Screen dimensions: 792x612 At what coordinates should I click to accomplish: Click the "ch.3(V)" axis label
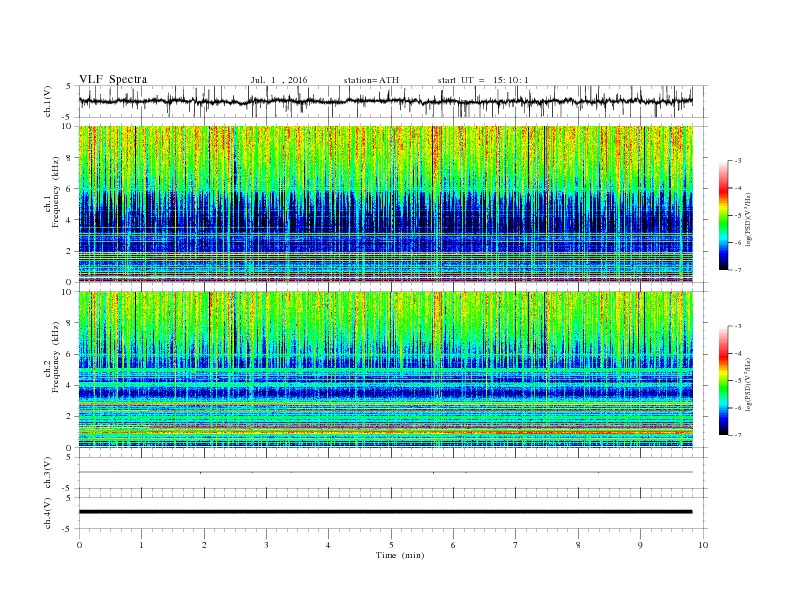(x=48, y=473)
